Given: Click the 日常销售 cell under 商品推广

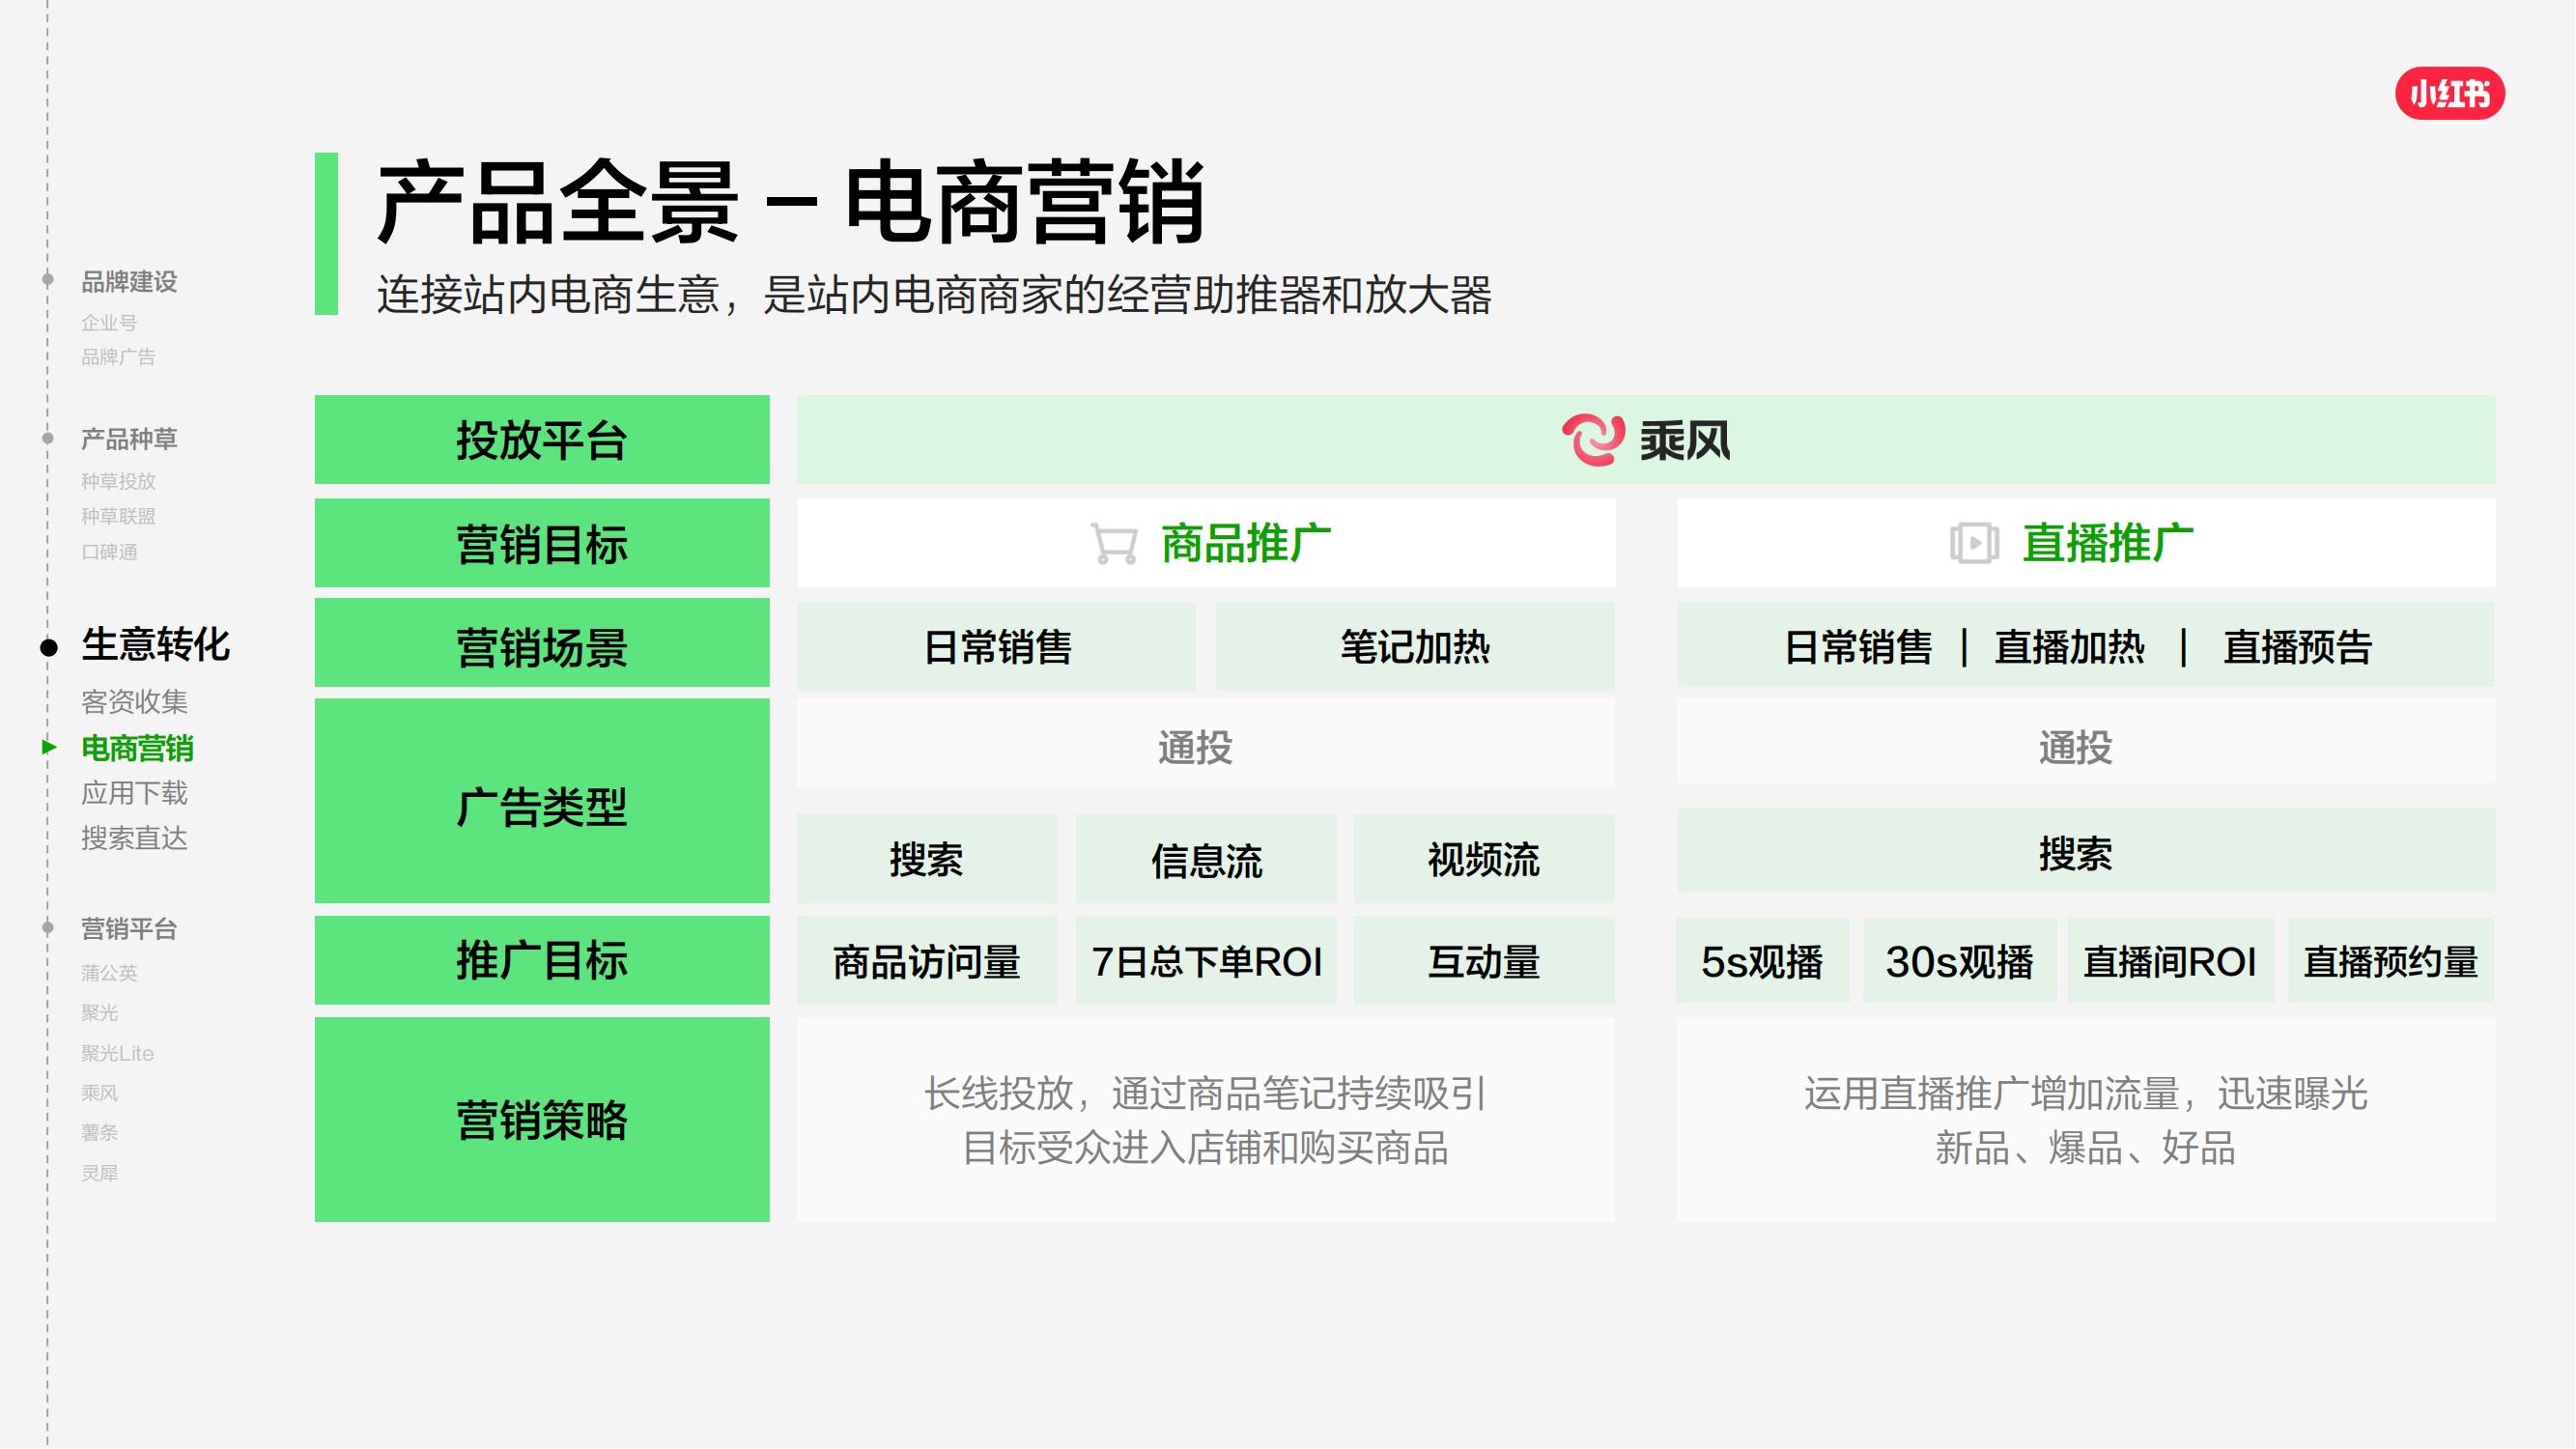Looking at the screenshot, I should click(x=997, y=647).
